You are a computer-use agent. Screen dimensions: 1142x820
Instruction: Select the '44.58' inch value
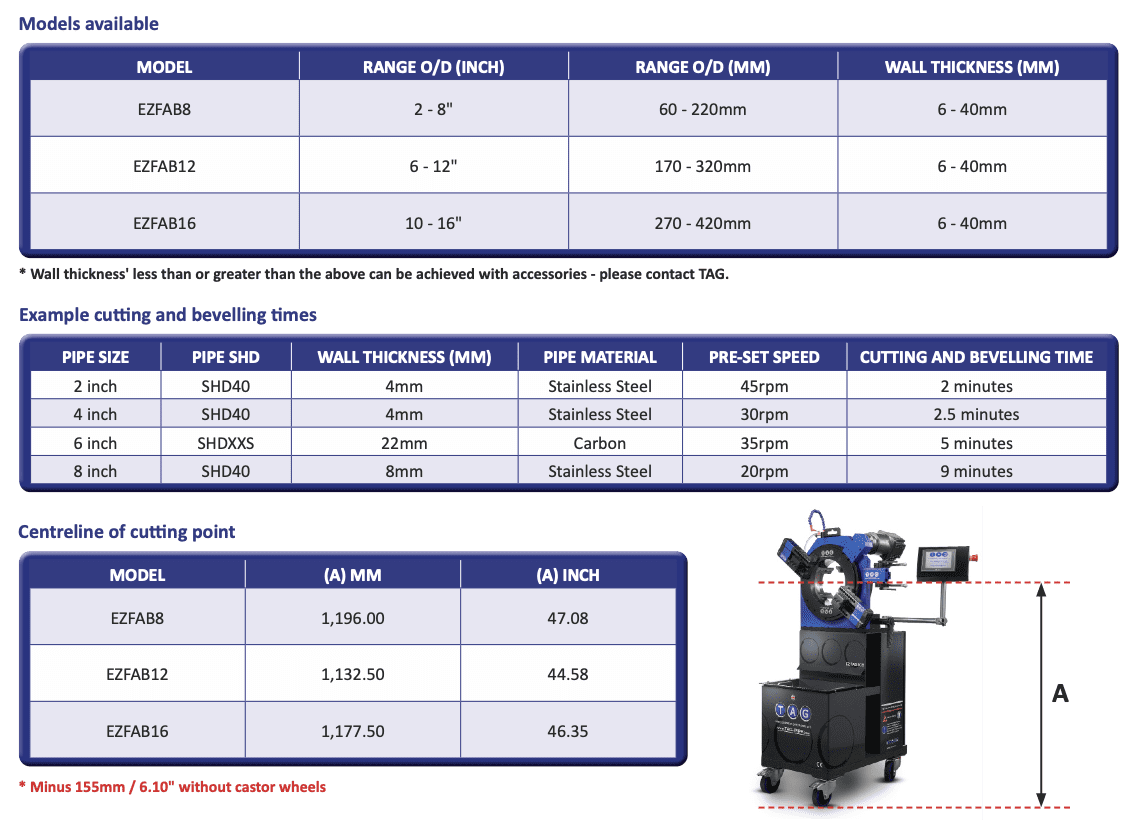[568, 674]
